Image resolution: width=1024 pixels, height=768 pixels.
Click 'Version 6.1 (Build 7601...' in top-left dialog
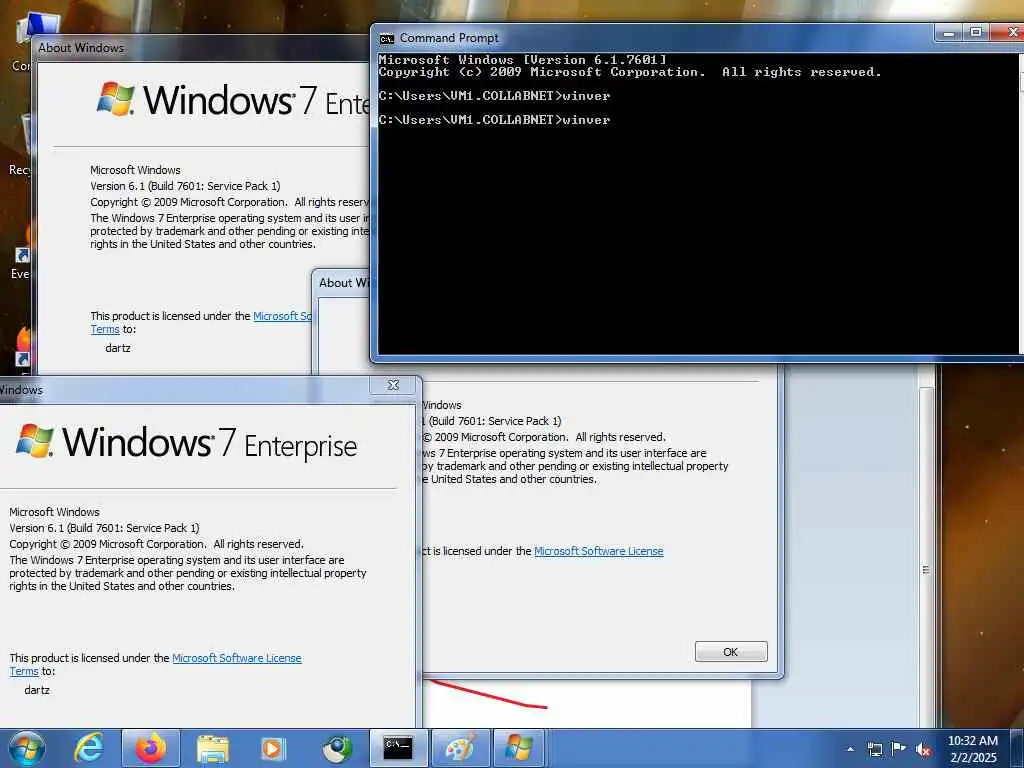click(x=185, y=186)
